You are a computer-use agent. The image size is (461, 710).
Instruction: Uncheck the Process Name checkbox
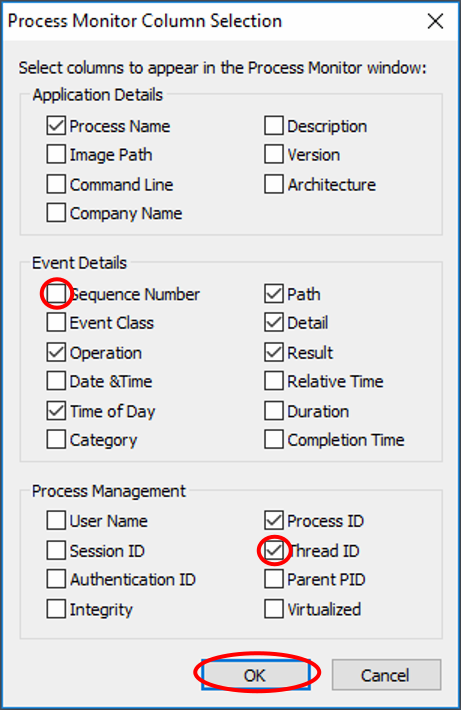click(56, 126)
